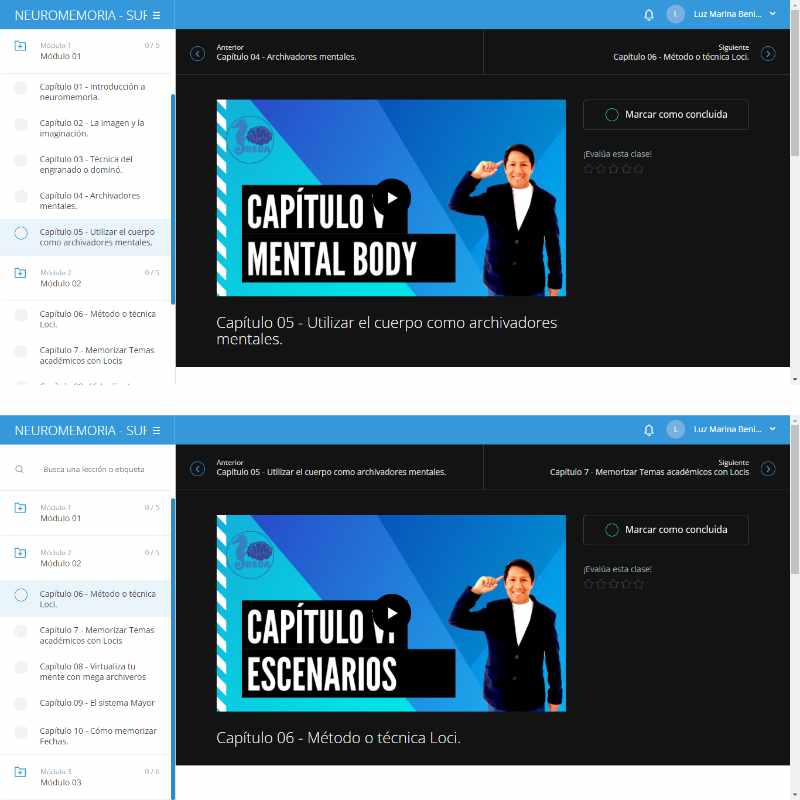Mark Capítulo 03 circle in sidebar list
Image resolution: width=800 pixels, height=800 pixels.
click(x=20, y=161)
